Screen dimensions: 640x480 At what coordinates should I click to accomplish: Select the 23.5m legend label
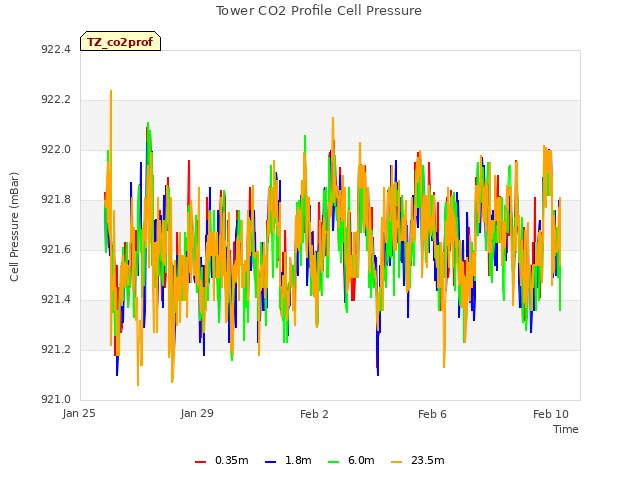coord(427,460)
